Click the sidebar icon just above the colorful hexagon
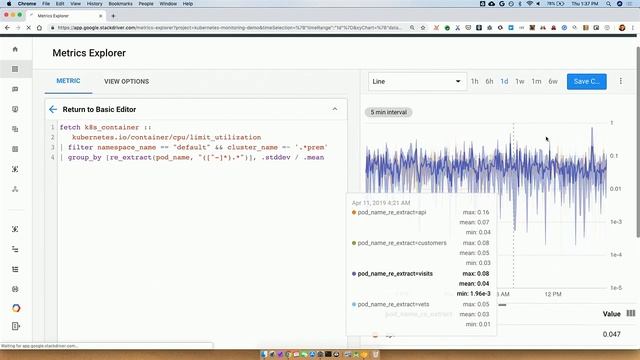 [x=15, y=289]
